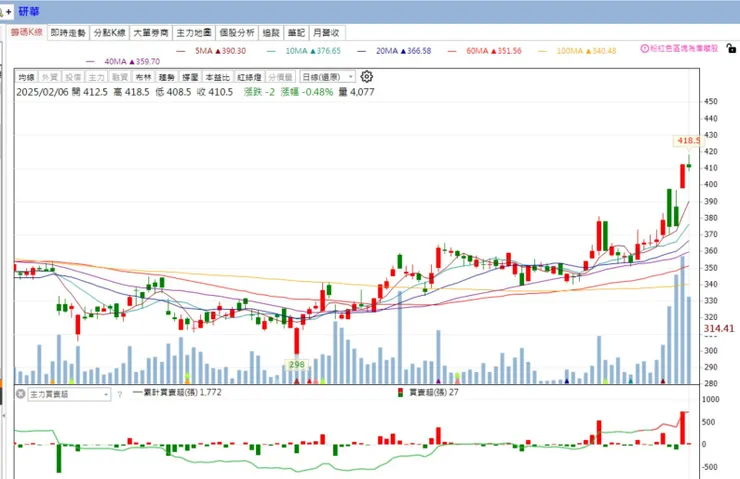Switch to the 主力地圖 tab
This screenshot has width=740, height=479.
pyautogui.click(x=194, y=33)
